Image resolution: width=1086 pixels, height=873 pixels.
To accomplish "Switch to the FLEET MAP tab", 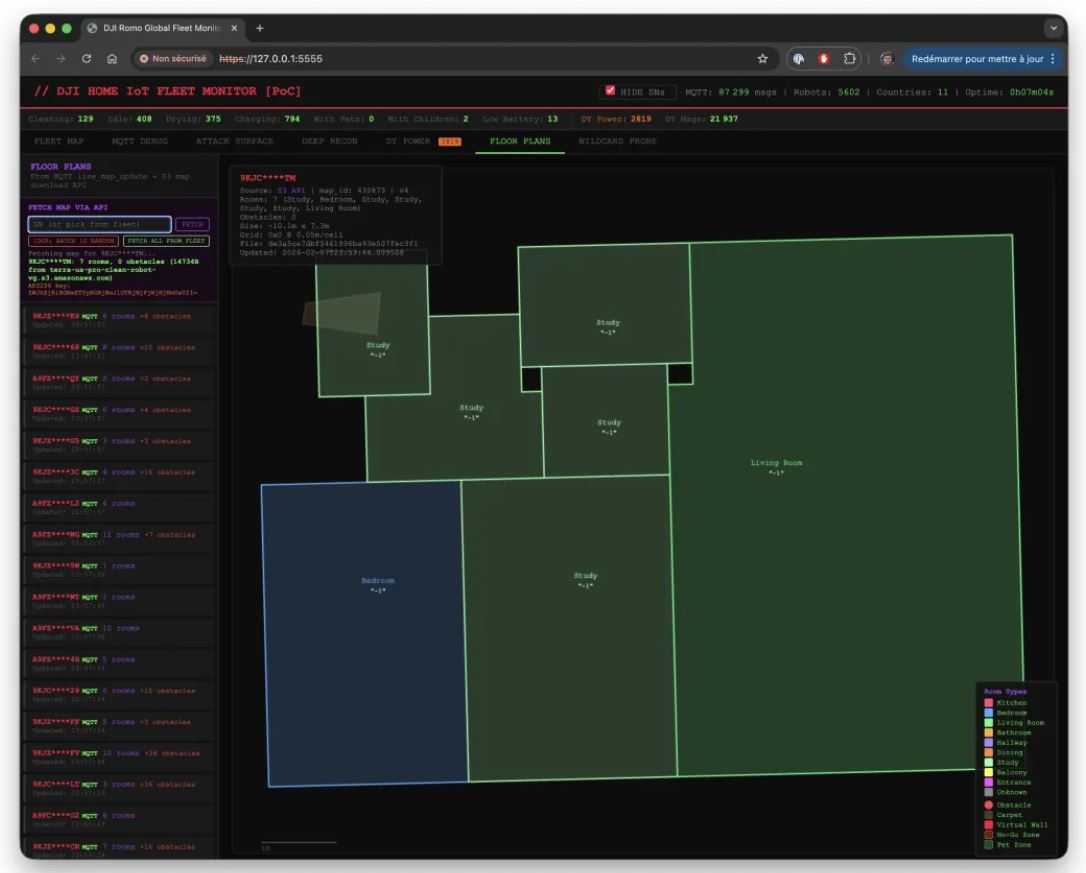I will [x=58, y=142].
